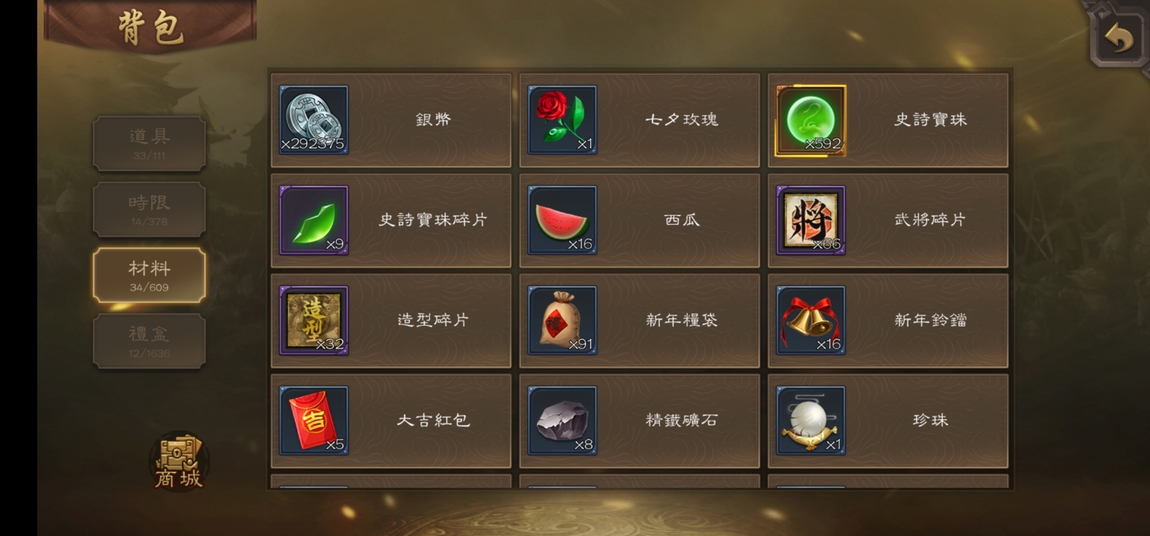This screenshot has height=536, width=1150.
Task: Tap the 精鐵礦石 iron ore icon
Action: pos(563,421)
